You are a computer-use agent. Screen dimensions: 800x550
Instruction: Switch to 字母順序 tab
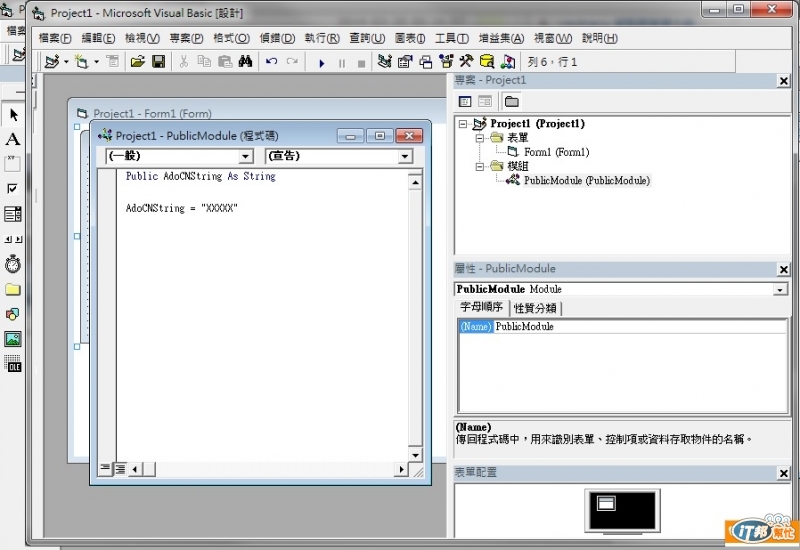pos(481,307)
